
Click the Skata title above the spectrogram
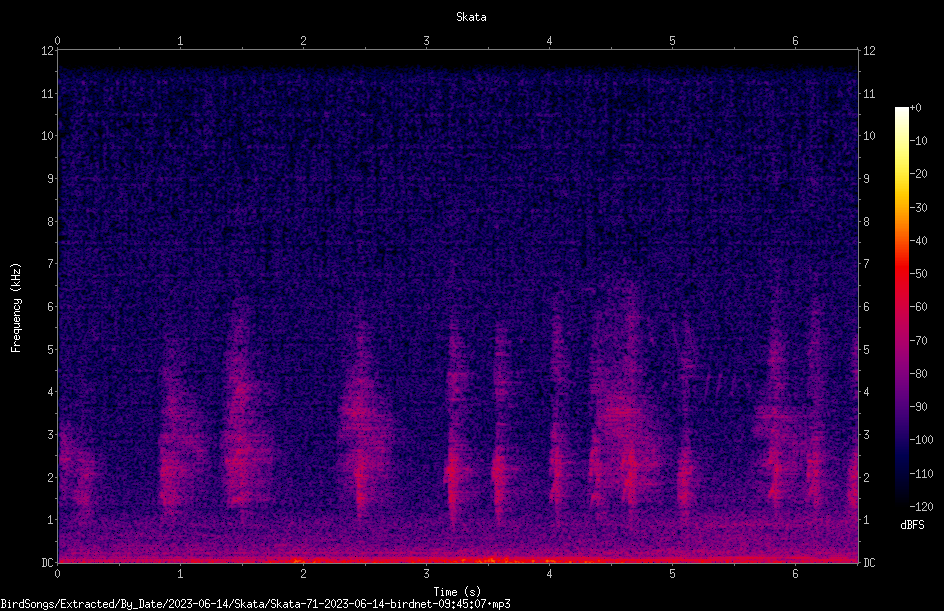(x=471, y=17)
